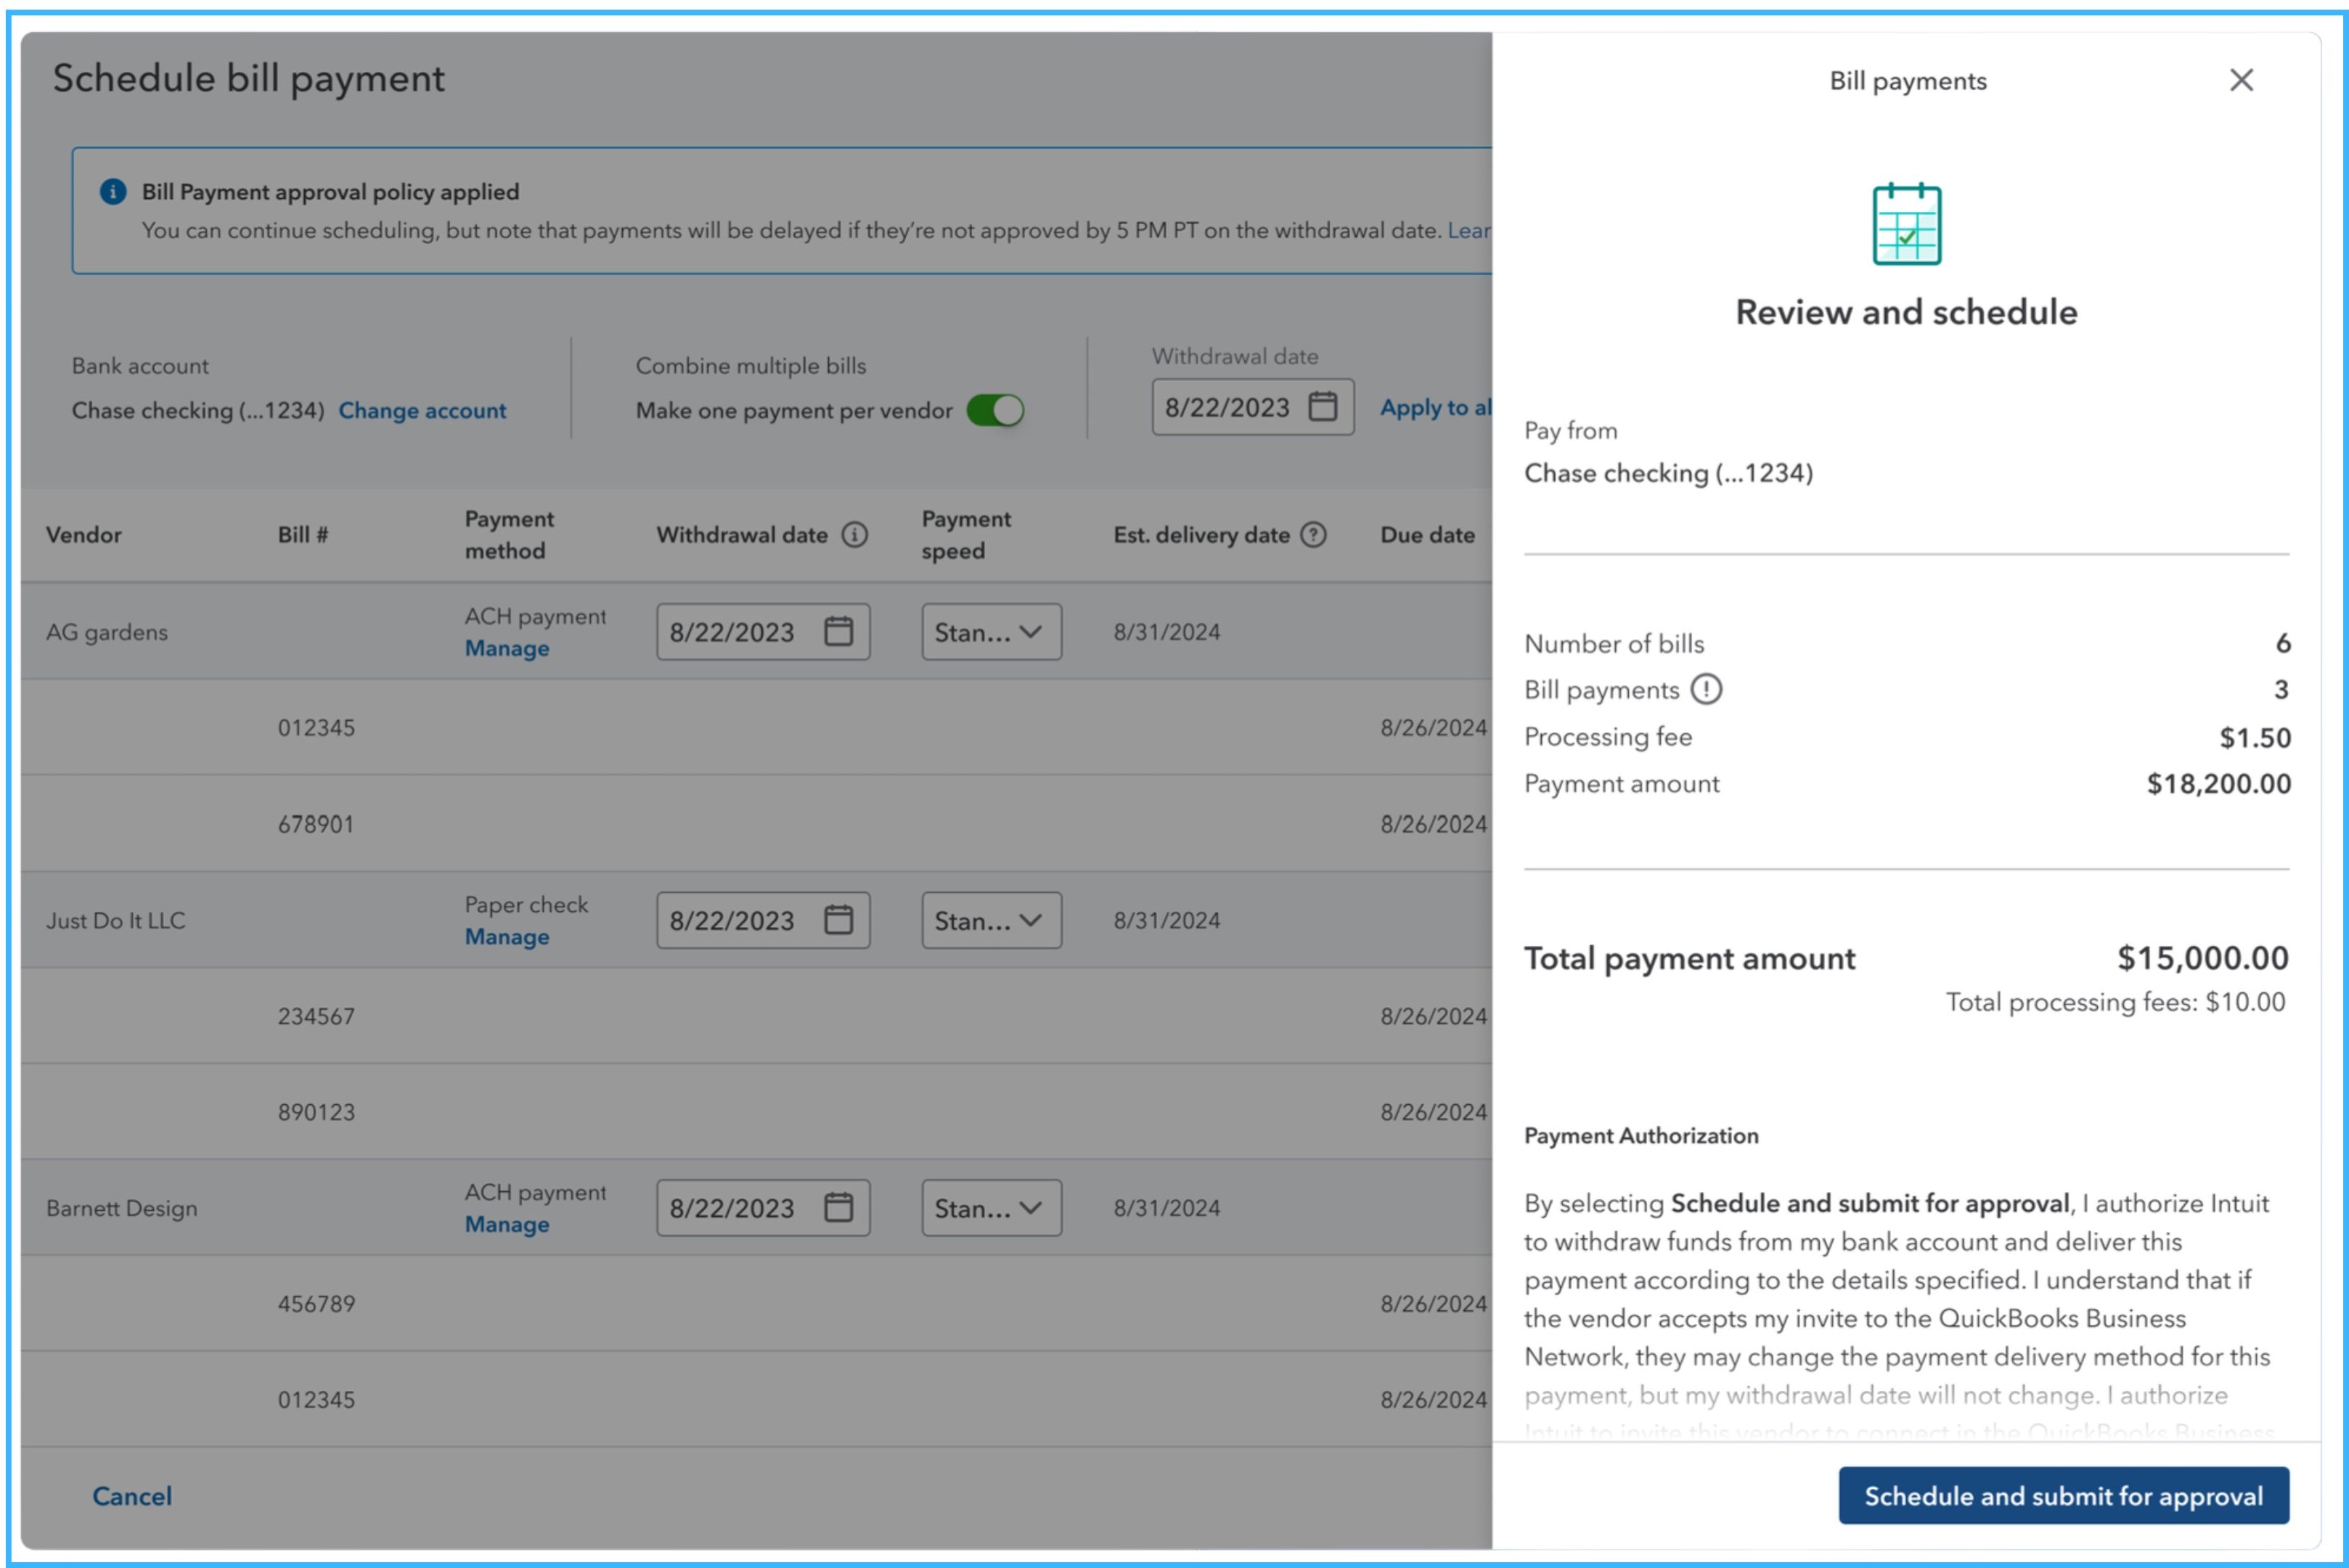2349x1568 pixels.
Task: Click the info icon in approval policy banner
Action: (113, 192)
